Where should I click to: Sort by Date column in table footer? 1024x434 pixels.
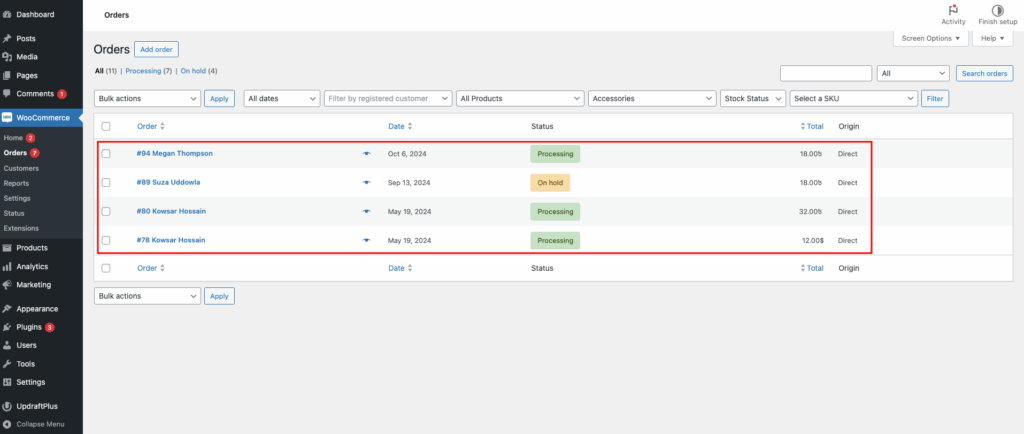[x=400, y=268]
